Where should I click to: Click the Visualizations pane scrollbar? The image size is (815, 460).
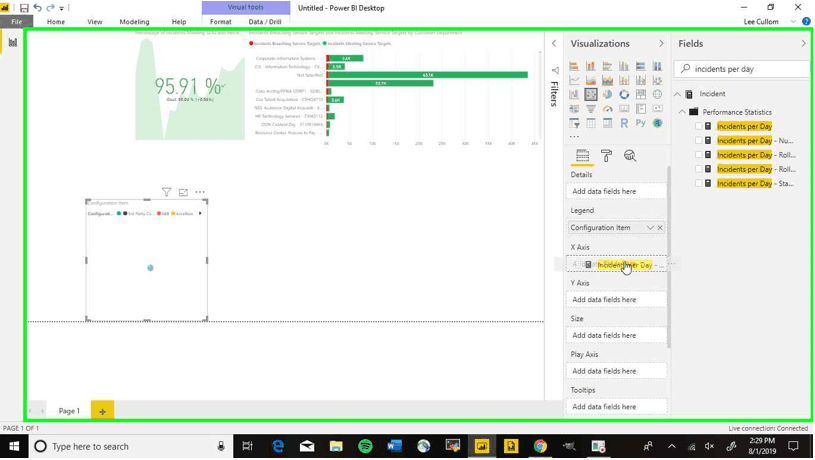click(x=669, y=257)
